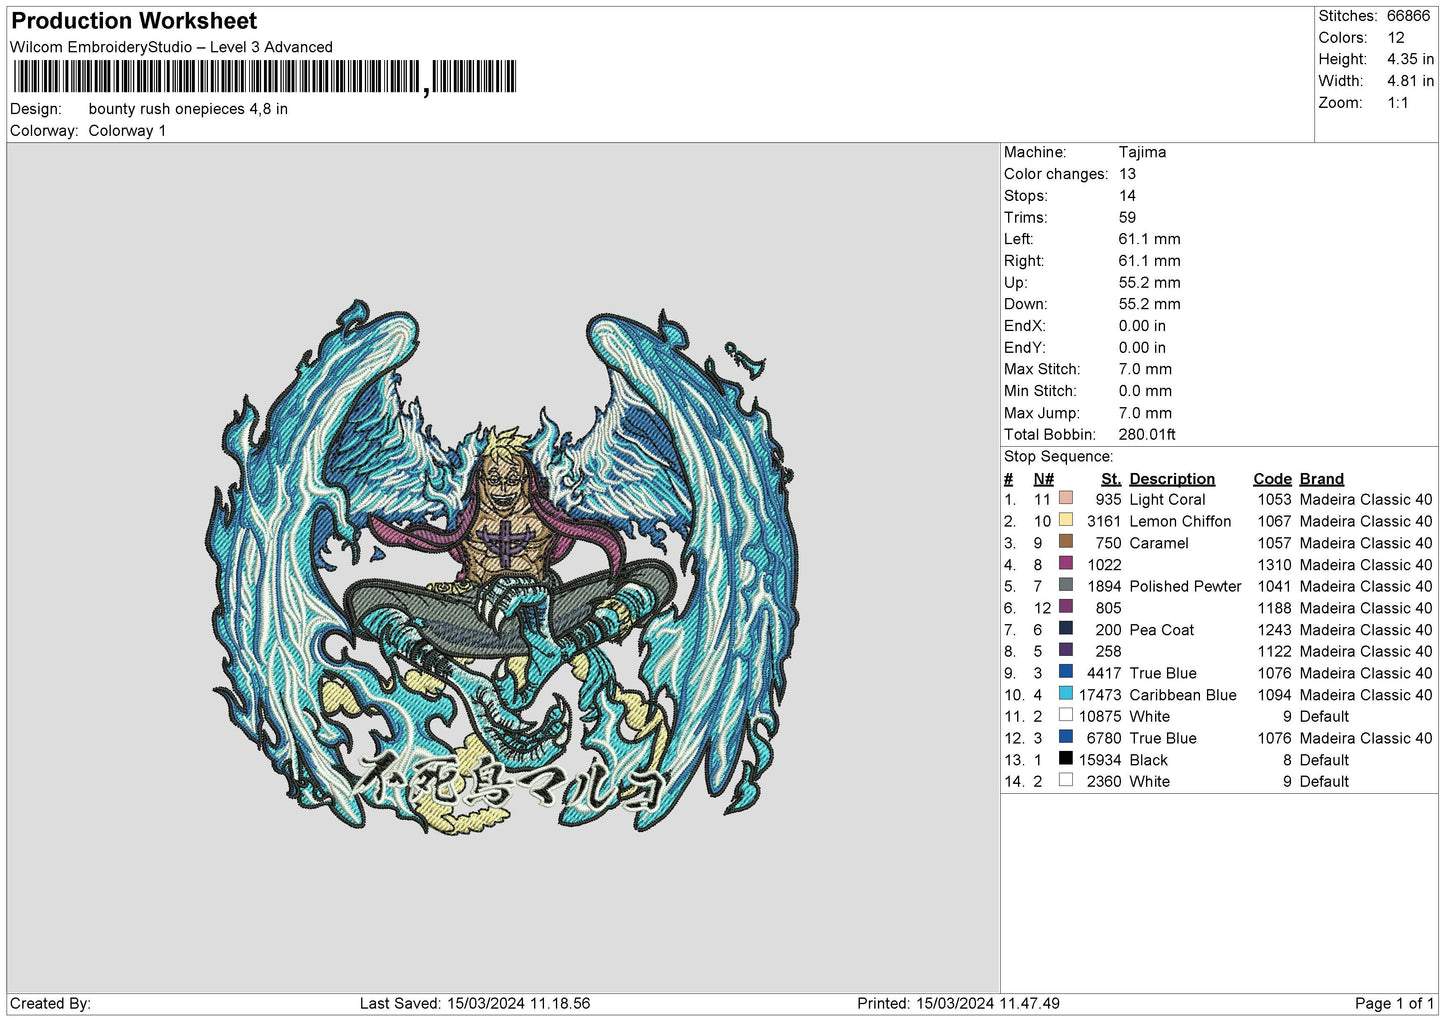Click the Max Stitch value '7.0 mm'

click(x=1145, y=369)
